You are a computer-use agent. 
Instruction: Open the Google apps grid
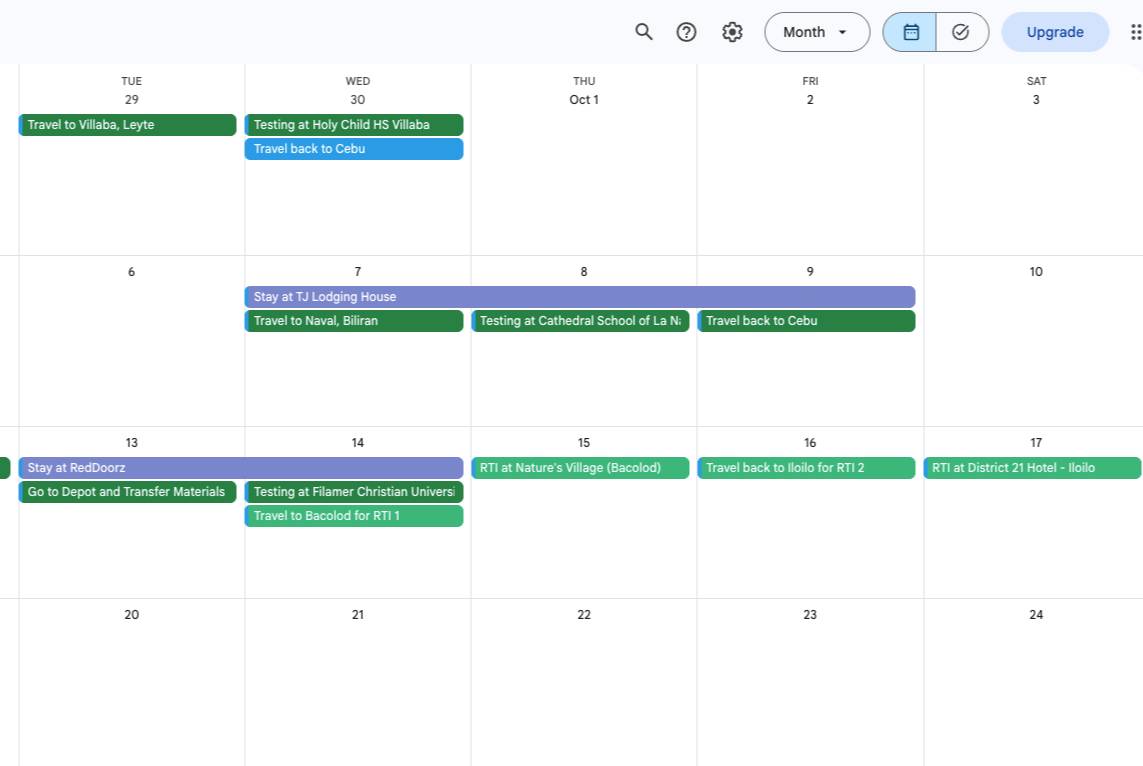coord(1135,32)
